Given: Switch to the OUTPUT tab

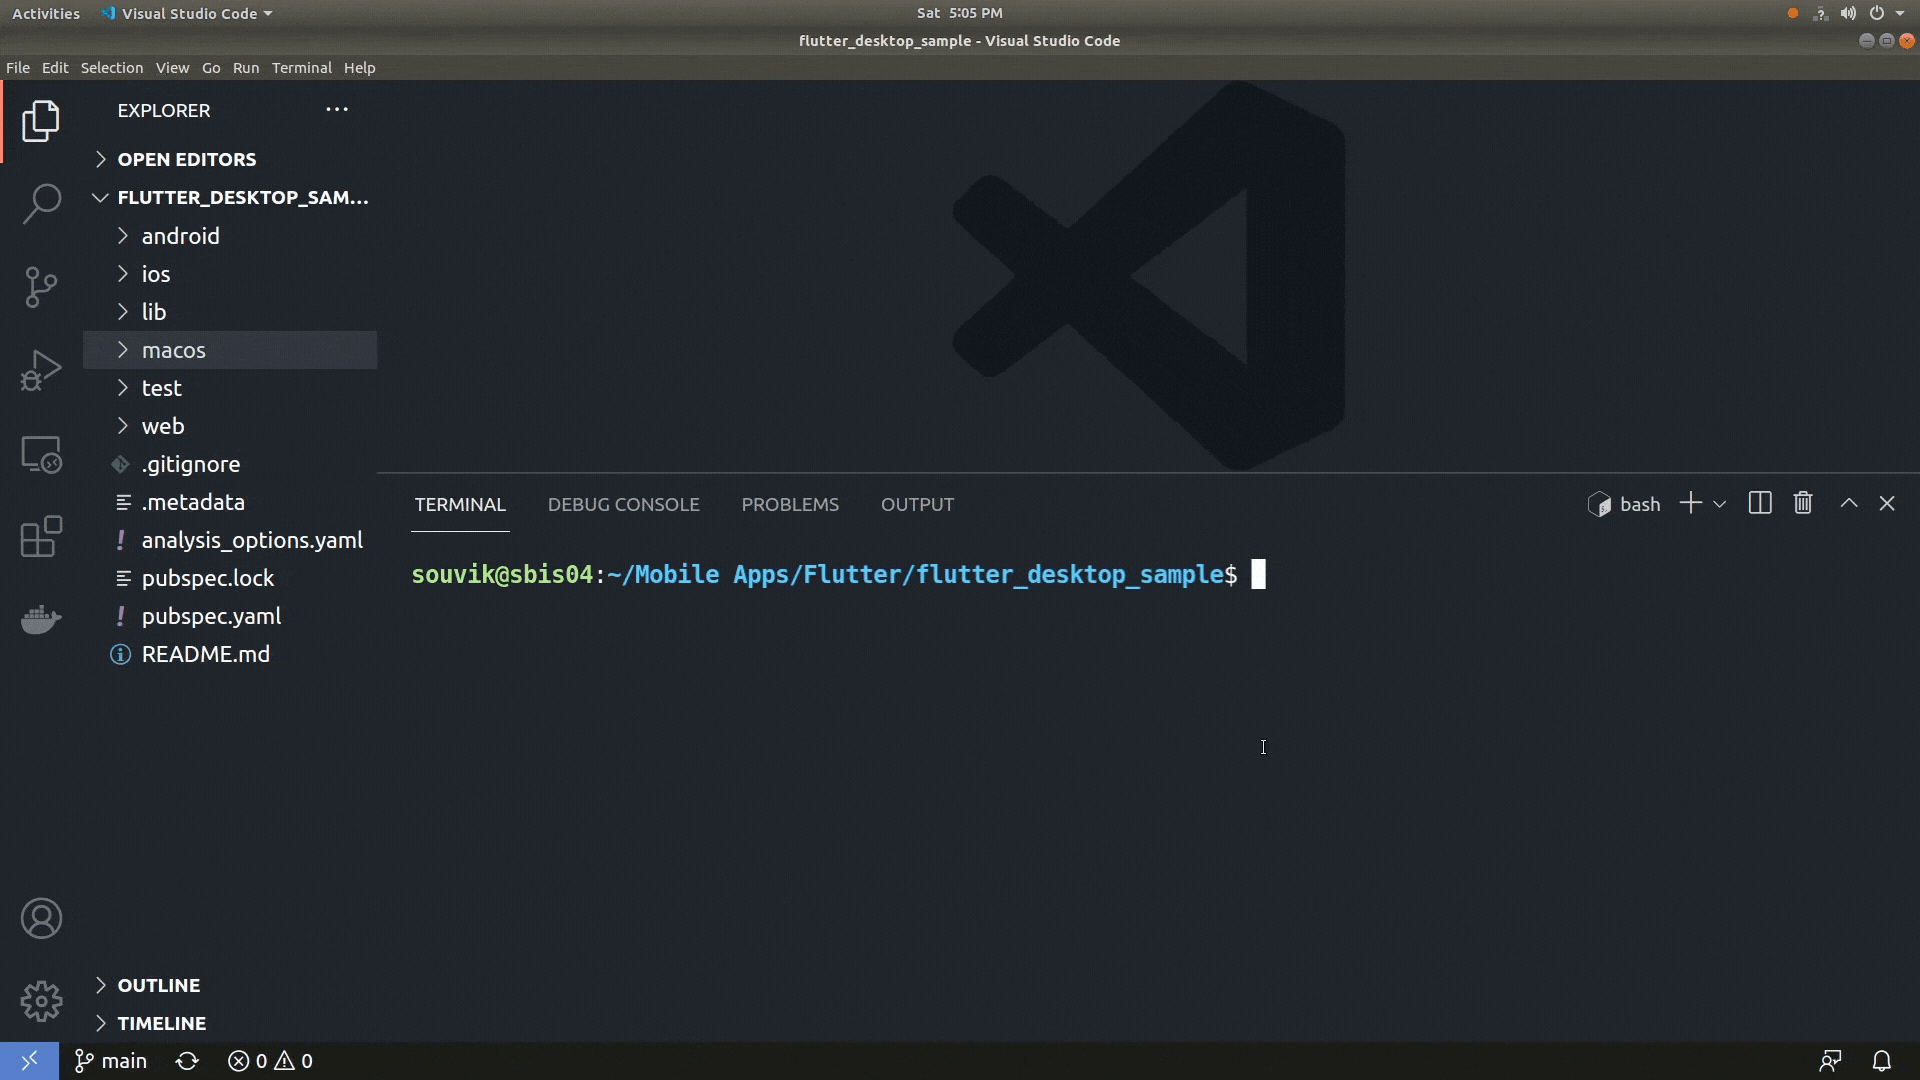Looking at the screenshot, I should click(x=917, y=504).
